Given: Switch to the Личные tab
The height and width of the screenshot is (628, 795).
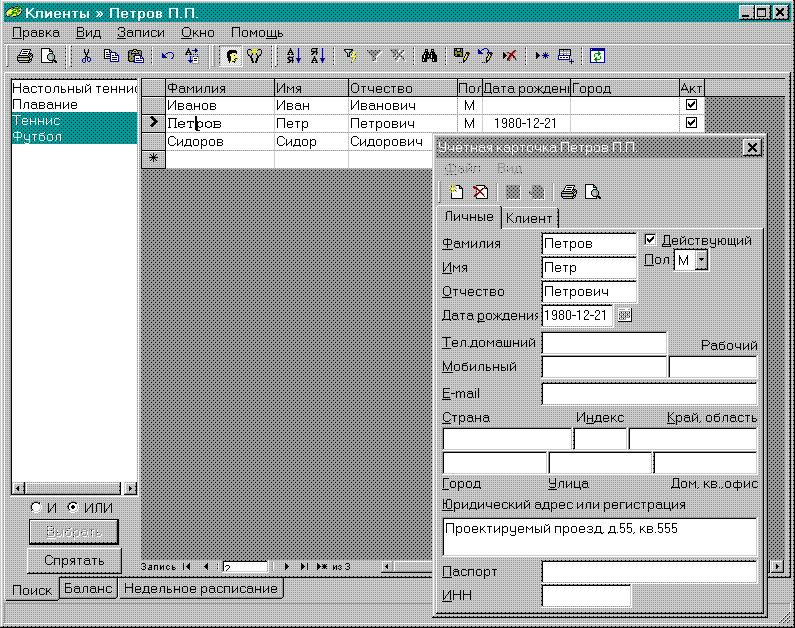Looking at the screenshot, I should click(468, 217).
